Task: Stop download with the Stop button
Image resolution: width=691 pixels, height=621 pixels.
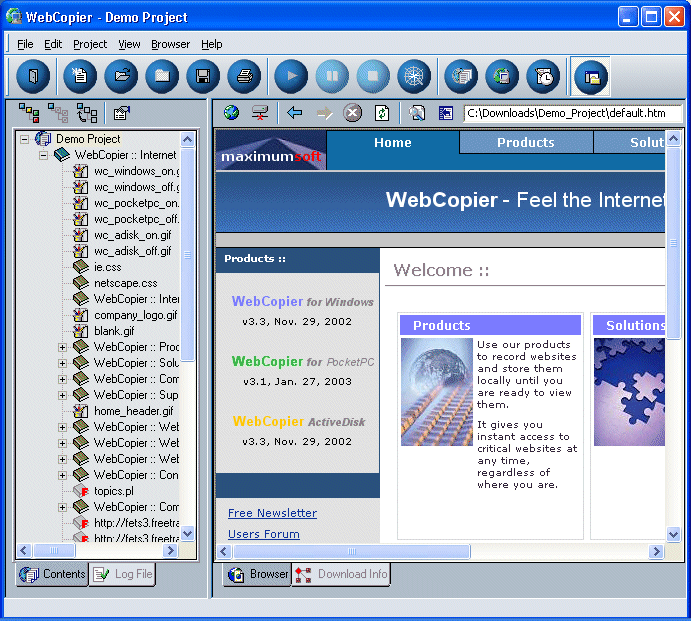Action: point(373,77)
